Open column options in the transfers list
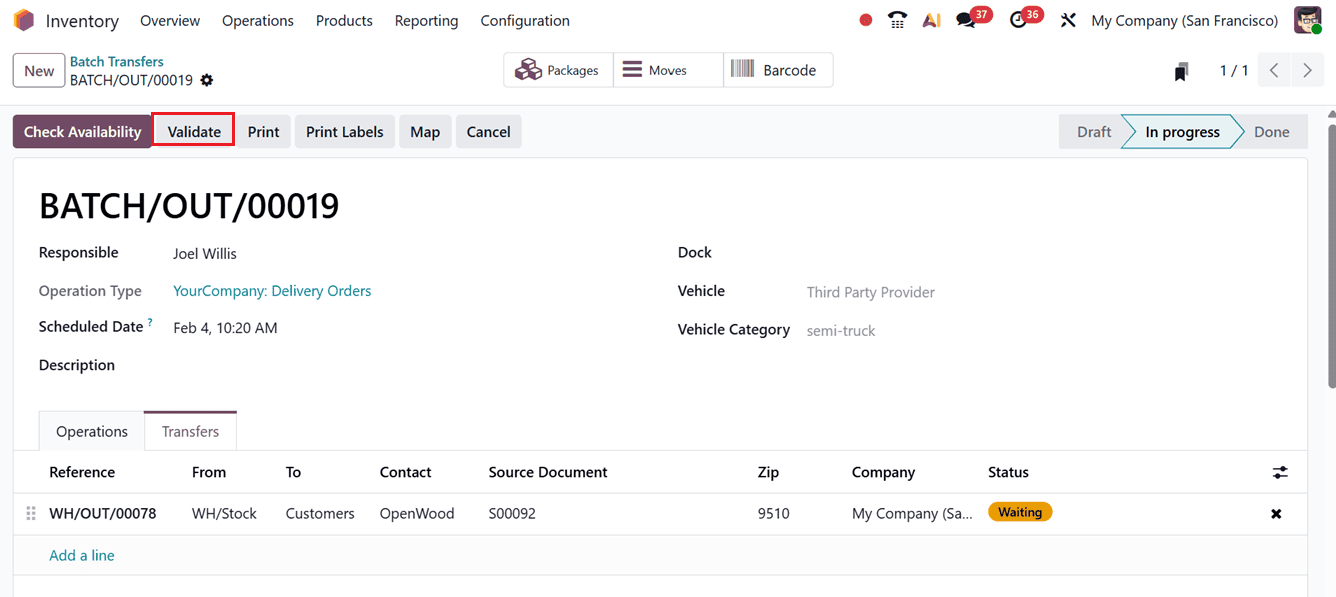The width and height of the screenshot is (1336, 597). (x=1281, y=471)
